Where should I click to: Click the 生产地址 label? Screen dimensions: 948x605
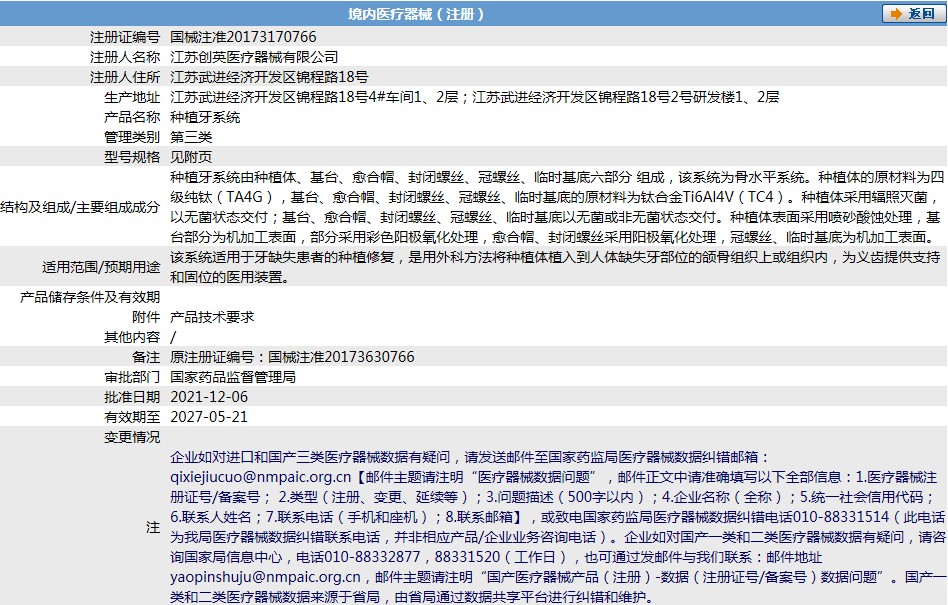click(x=132, y=97)
